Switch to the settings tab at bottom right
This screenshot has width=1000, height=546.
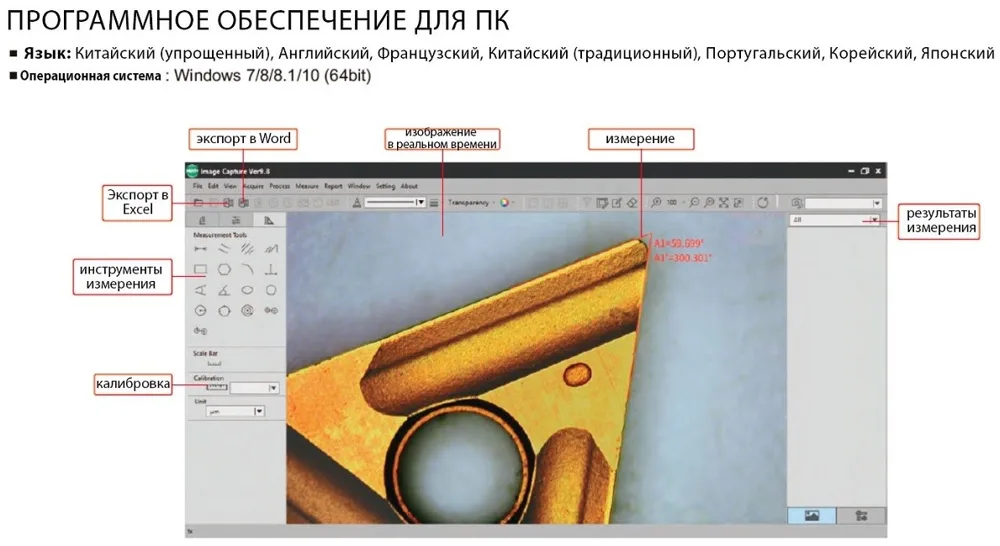coord(861,515)
